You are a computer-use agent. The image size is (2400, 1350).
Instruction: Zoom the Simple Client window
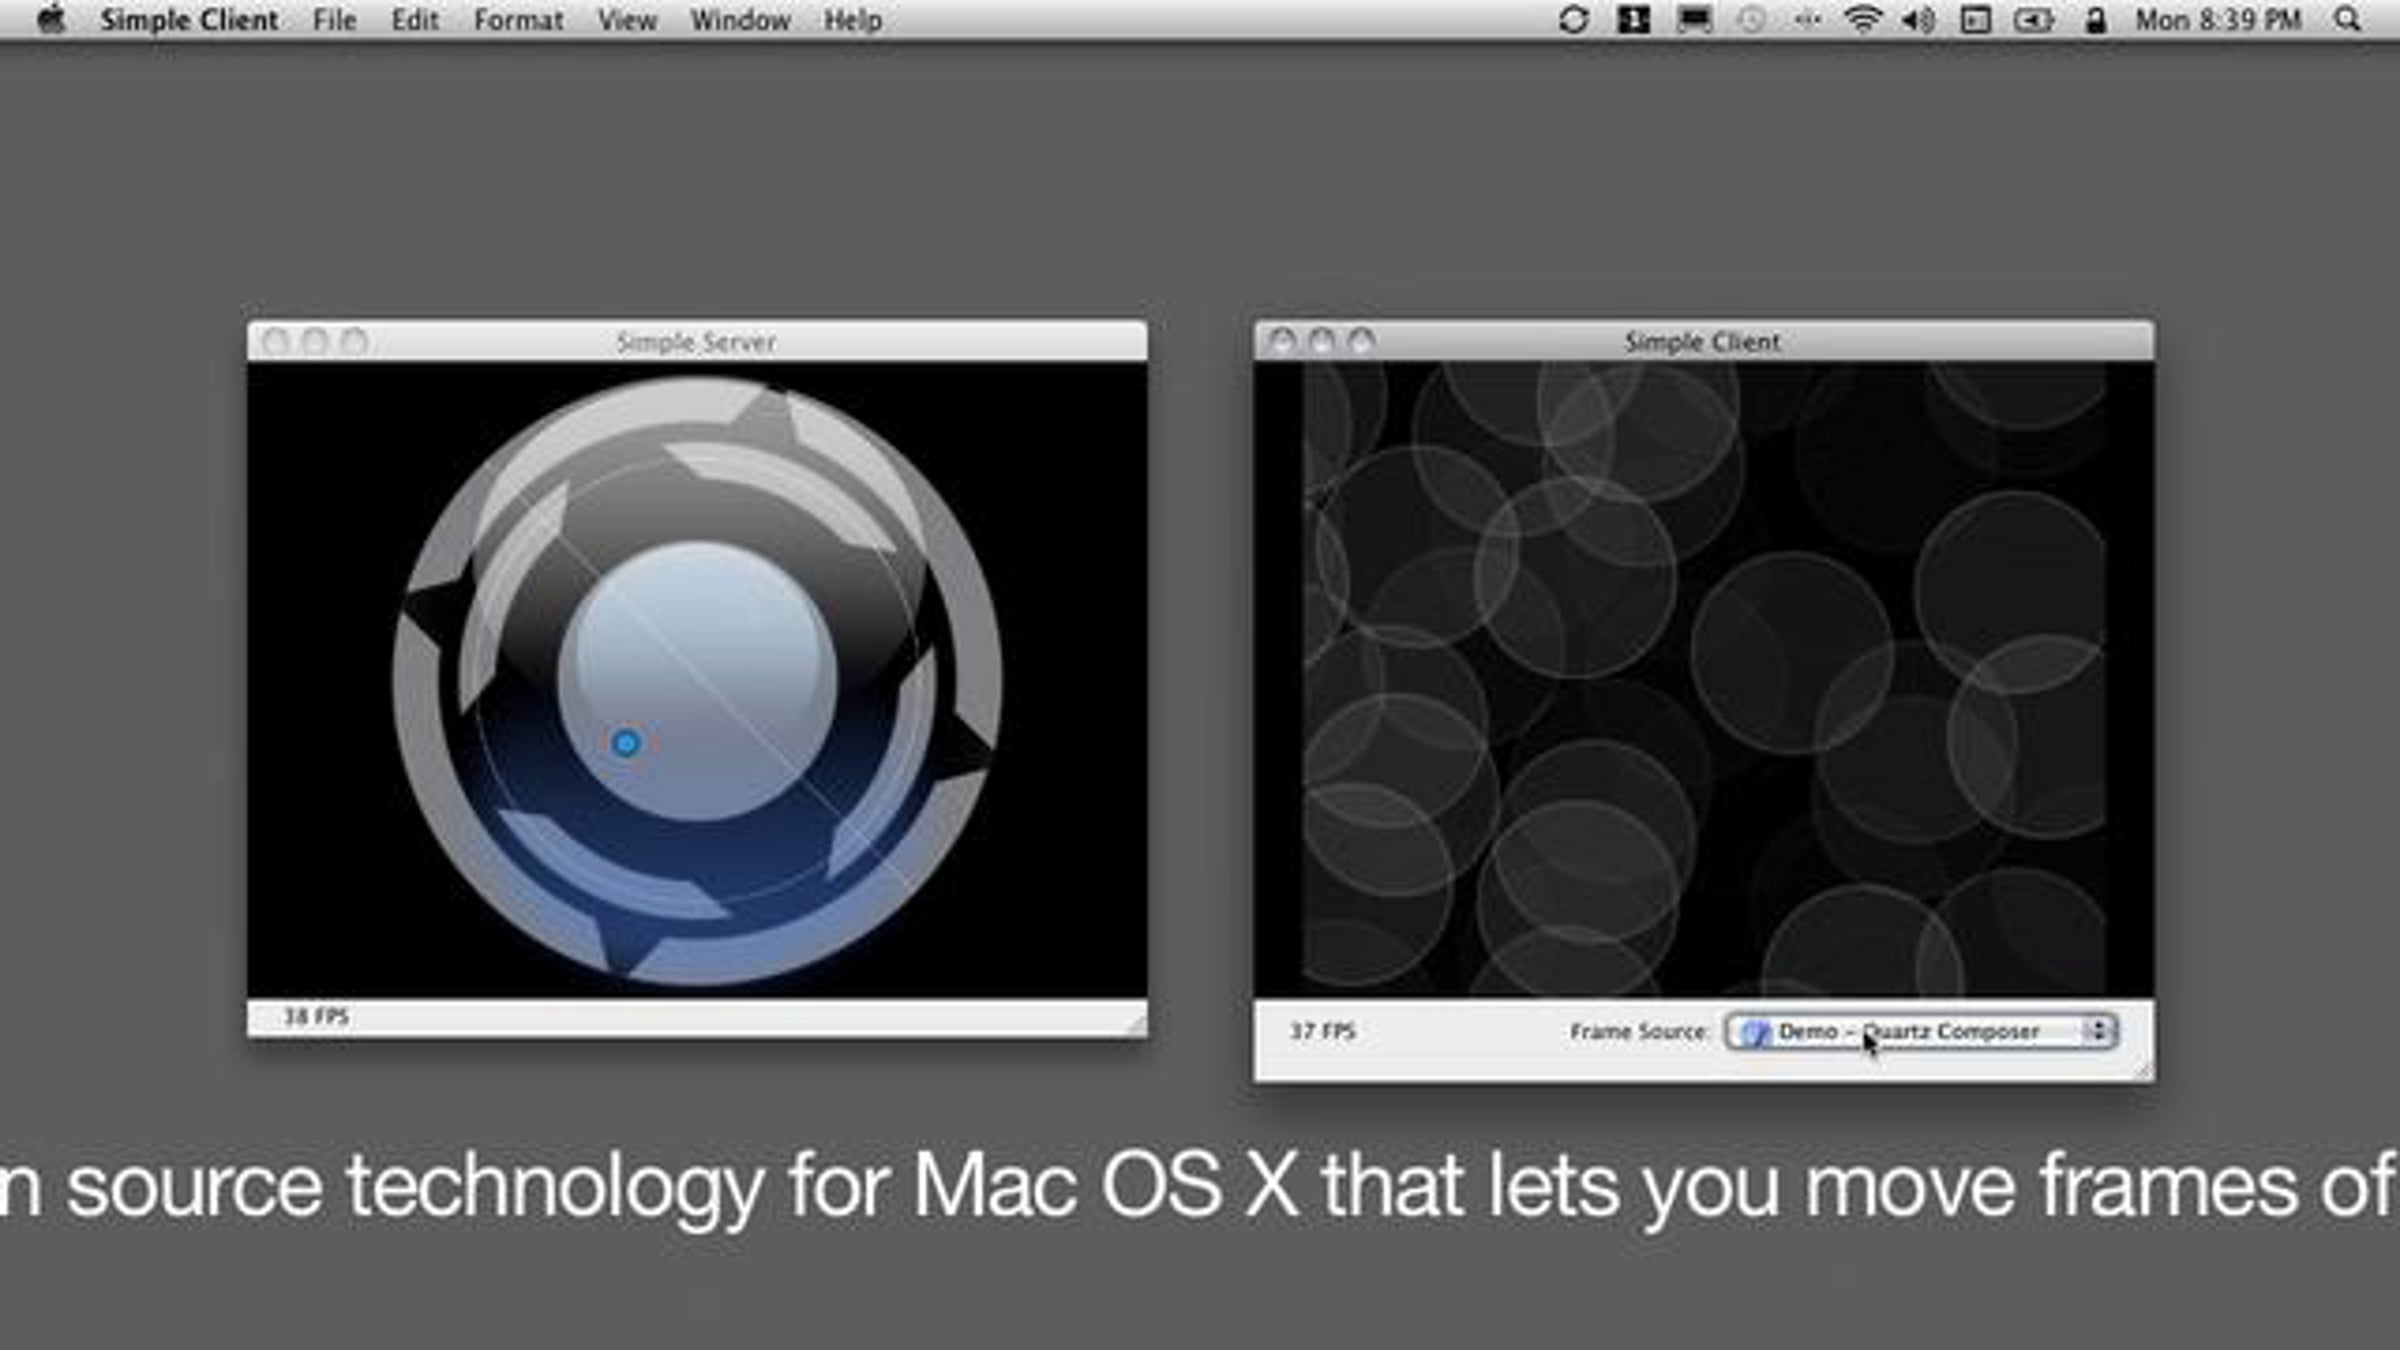click(x=1361, y=342)
